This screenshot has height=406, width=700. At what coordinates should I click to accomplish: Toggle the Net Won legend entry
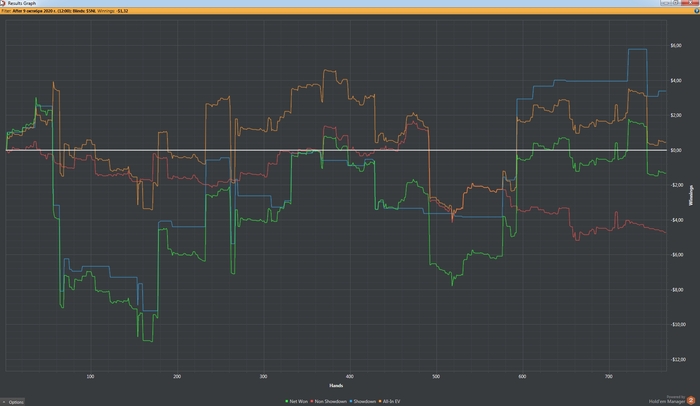point(296,401)
